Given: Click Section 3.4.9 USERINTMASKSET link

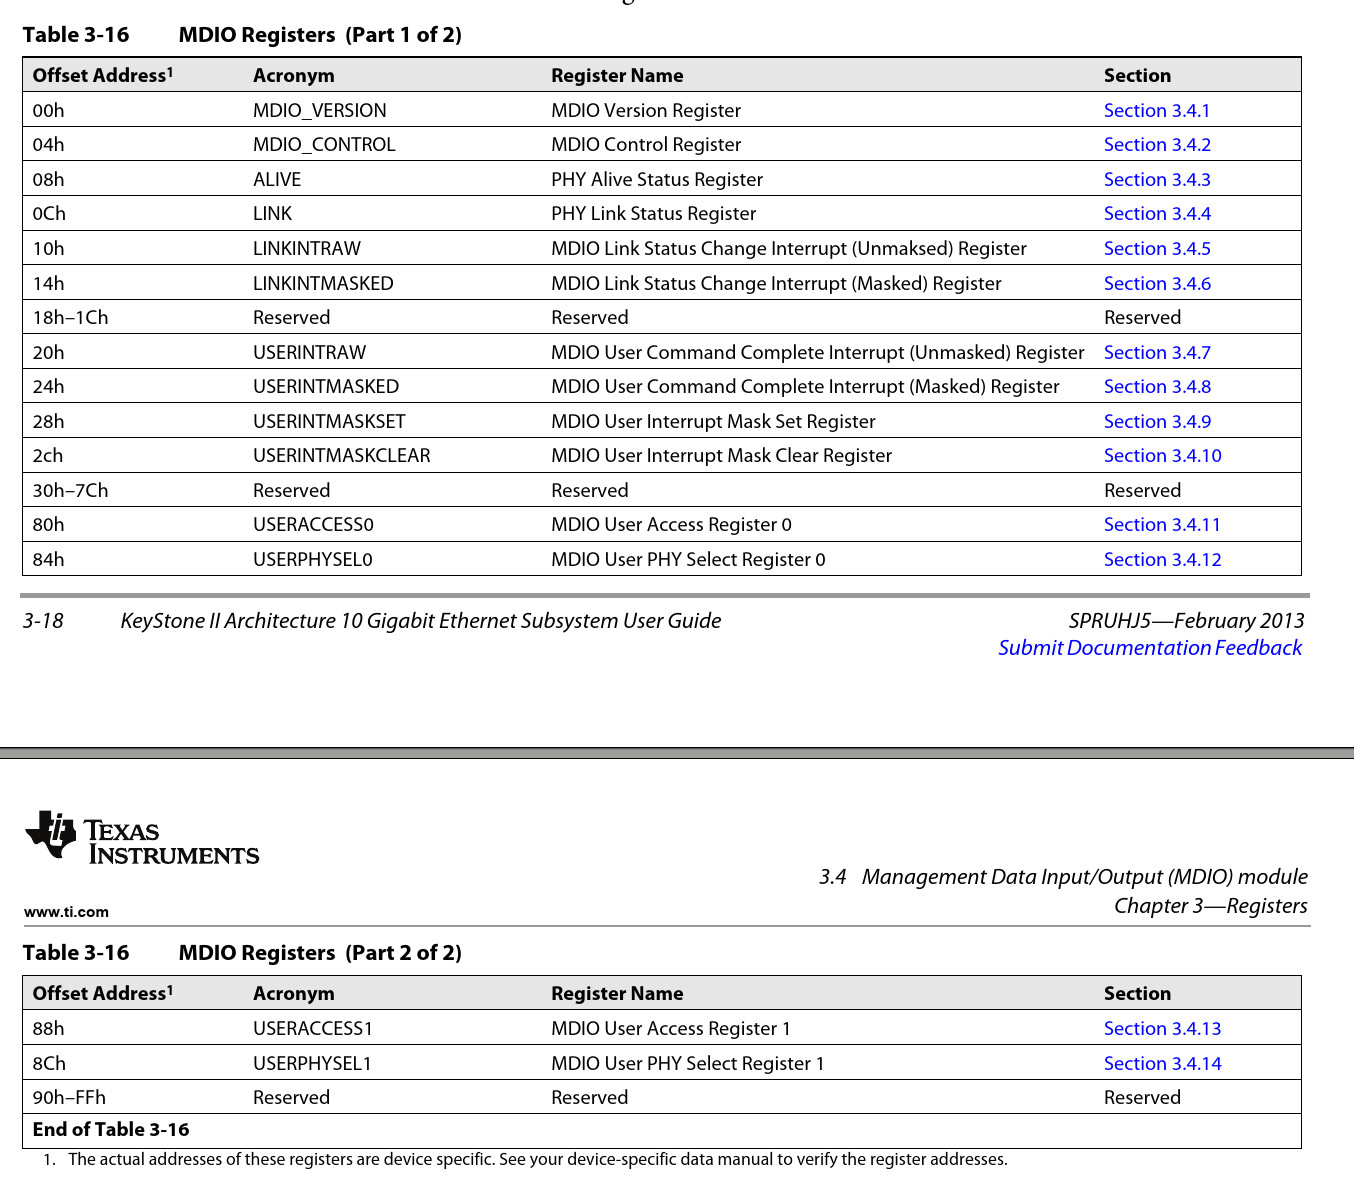Looking at the screenshot, I should pyautogui.click(x=1156, y=421).
